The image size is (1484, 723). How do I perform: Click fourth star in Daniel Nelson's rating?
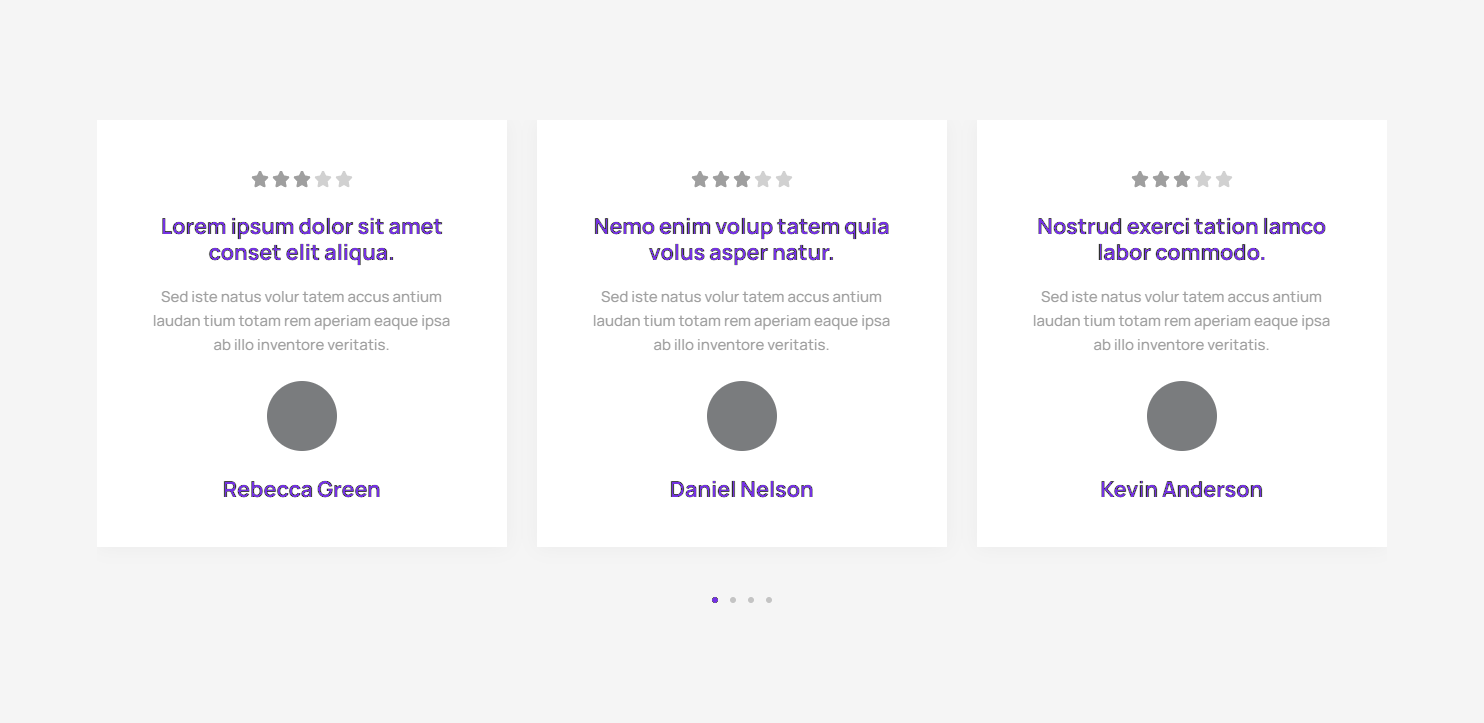click(763, 180)
